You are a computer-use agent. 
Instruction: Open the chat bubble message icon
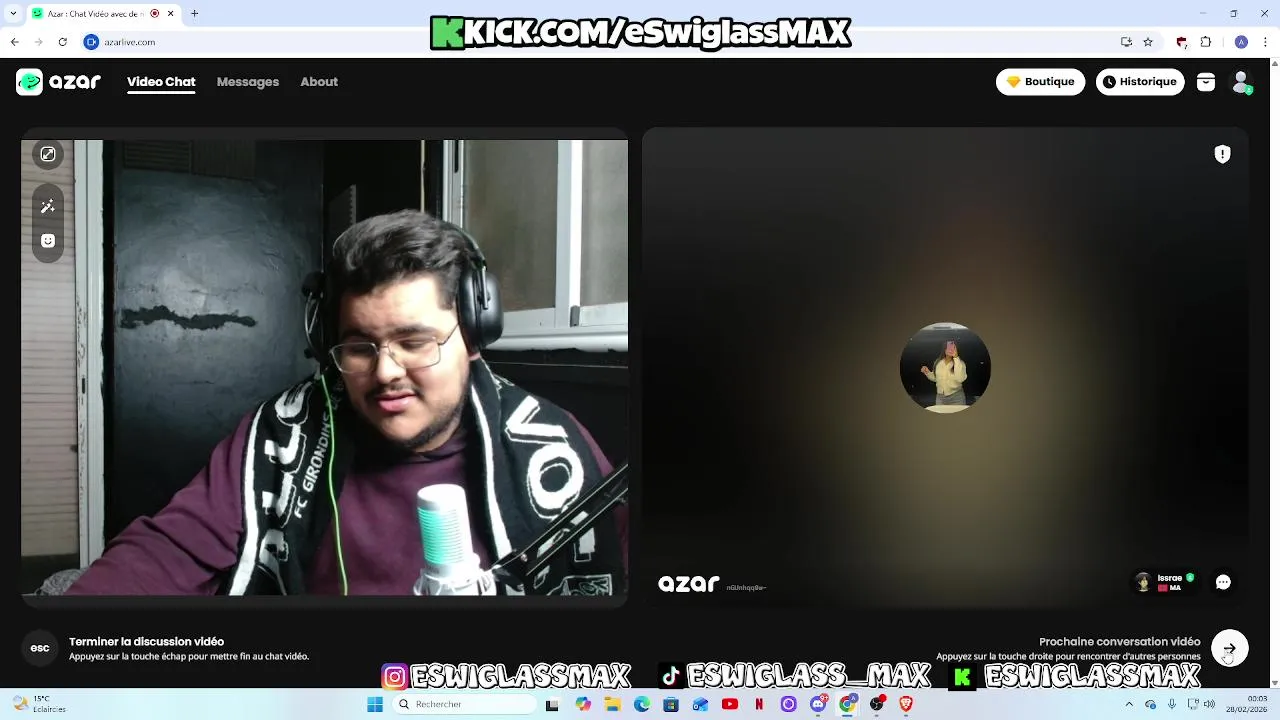1223,582
